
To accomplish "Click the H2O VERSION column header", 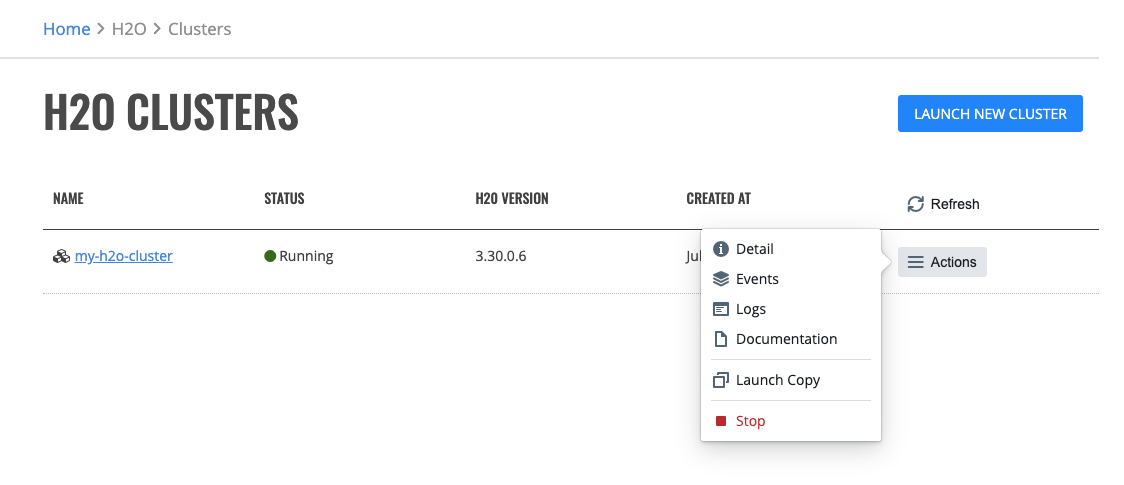I will click(x=512, y=198).
